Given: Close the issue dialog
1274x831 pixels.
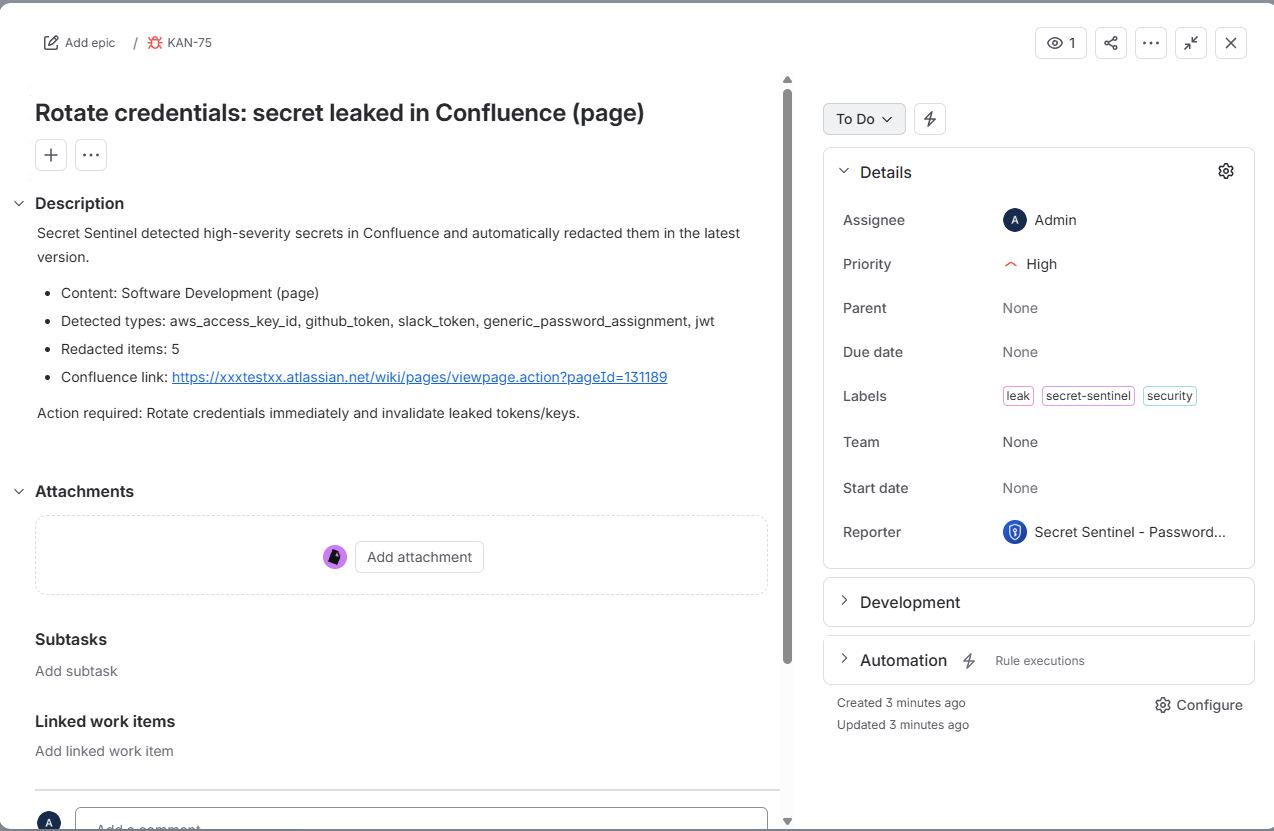Looking at the screenshot, I should (1231, 43).
